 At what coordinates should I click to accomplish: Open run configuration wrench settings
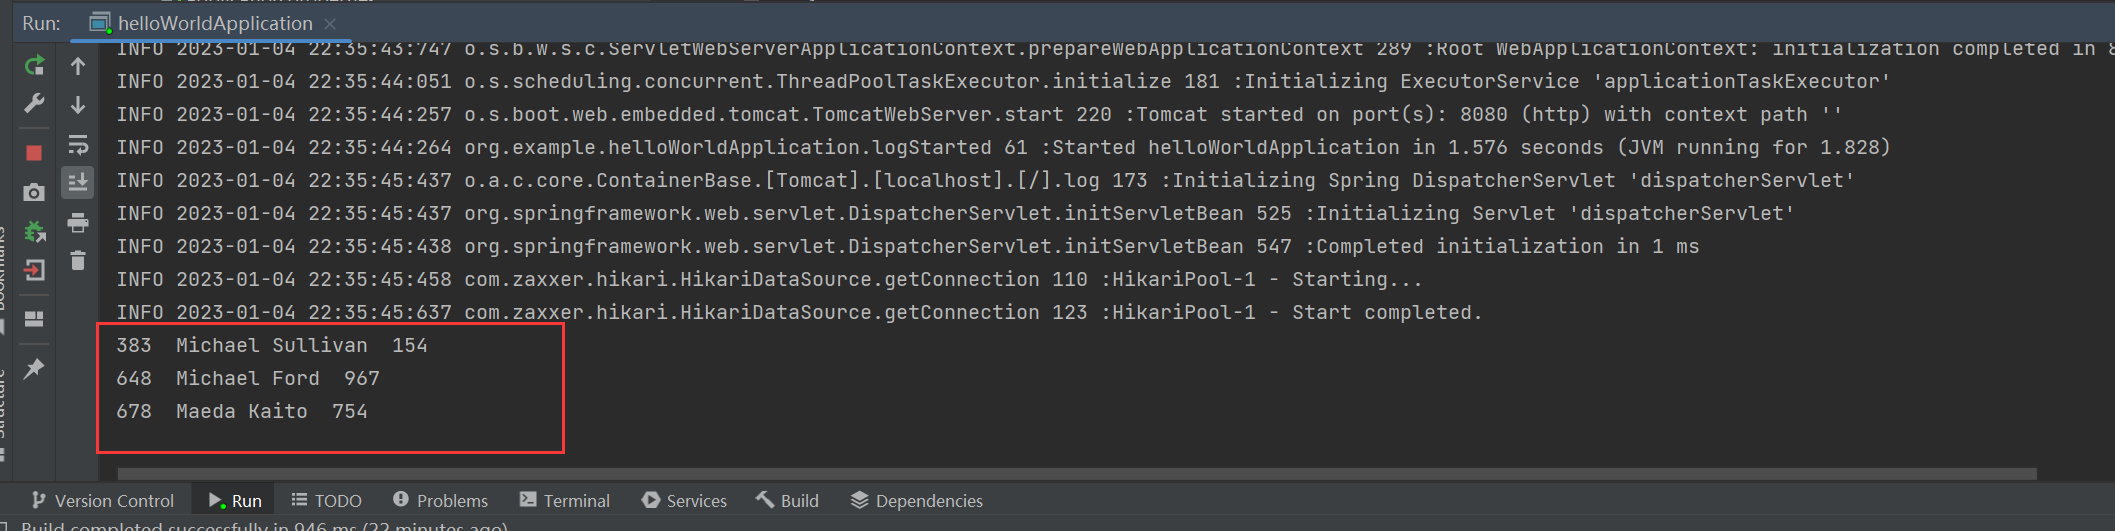(x=34, y=104)
